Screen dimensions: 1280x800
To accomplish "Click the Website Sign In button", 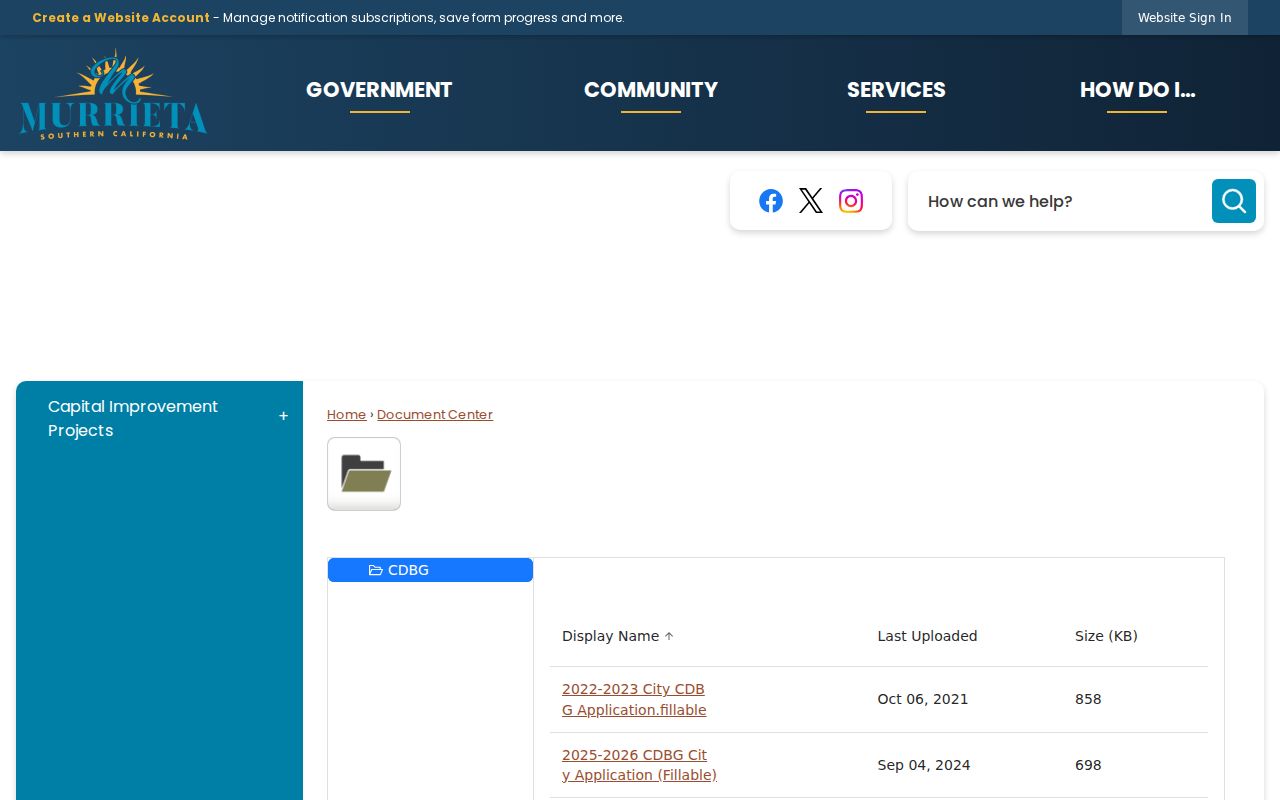I will coord(1185,18).
